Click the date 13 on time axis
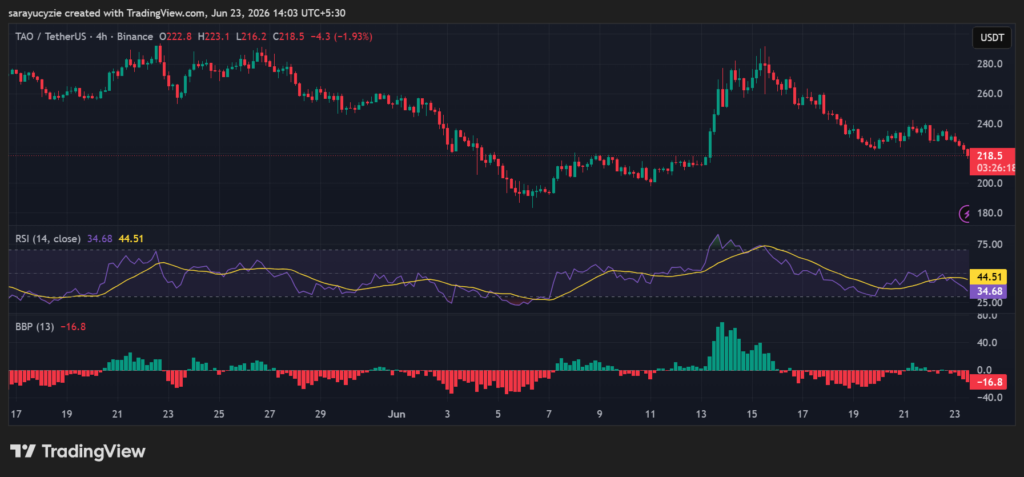The width and height of the screenshot is (1024, 477). click(x=701, y=414)
